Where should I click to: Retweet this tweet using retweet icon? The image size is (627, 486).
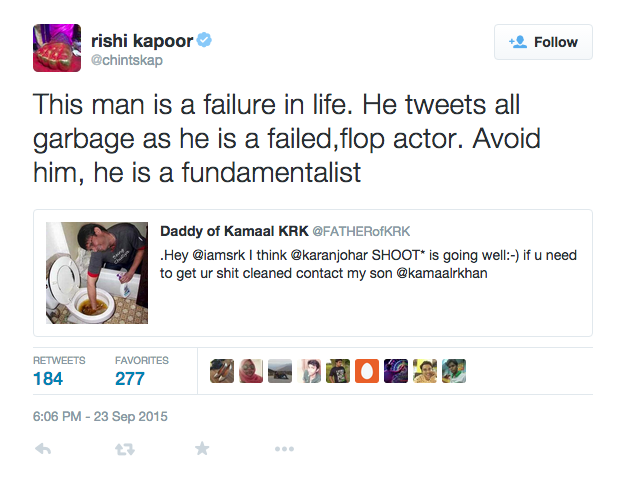(124, 449)
